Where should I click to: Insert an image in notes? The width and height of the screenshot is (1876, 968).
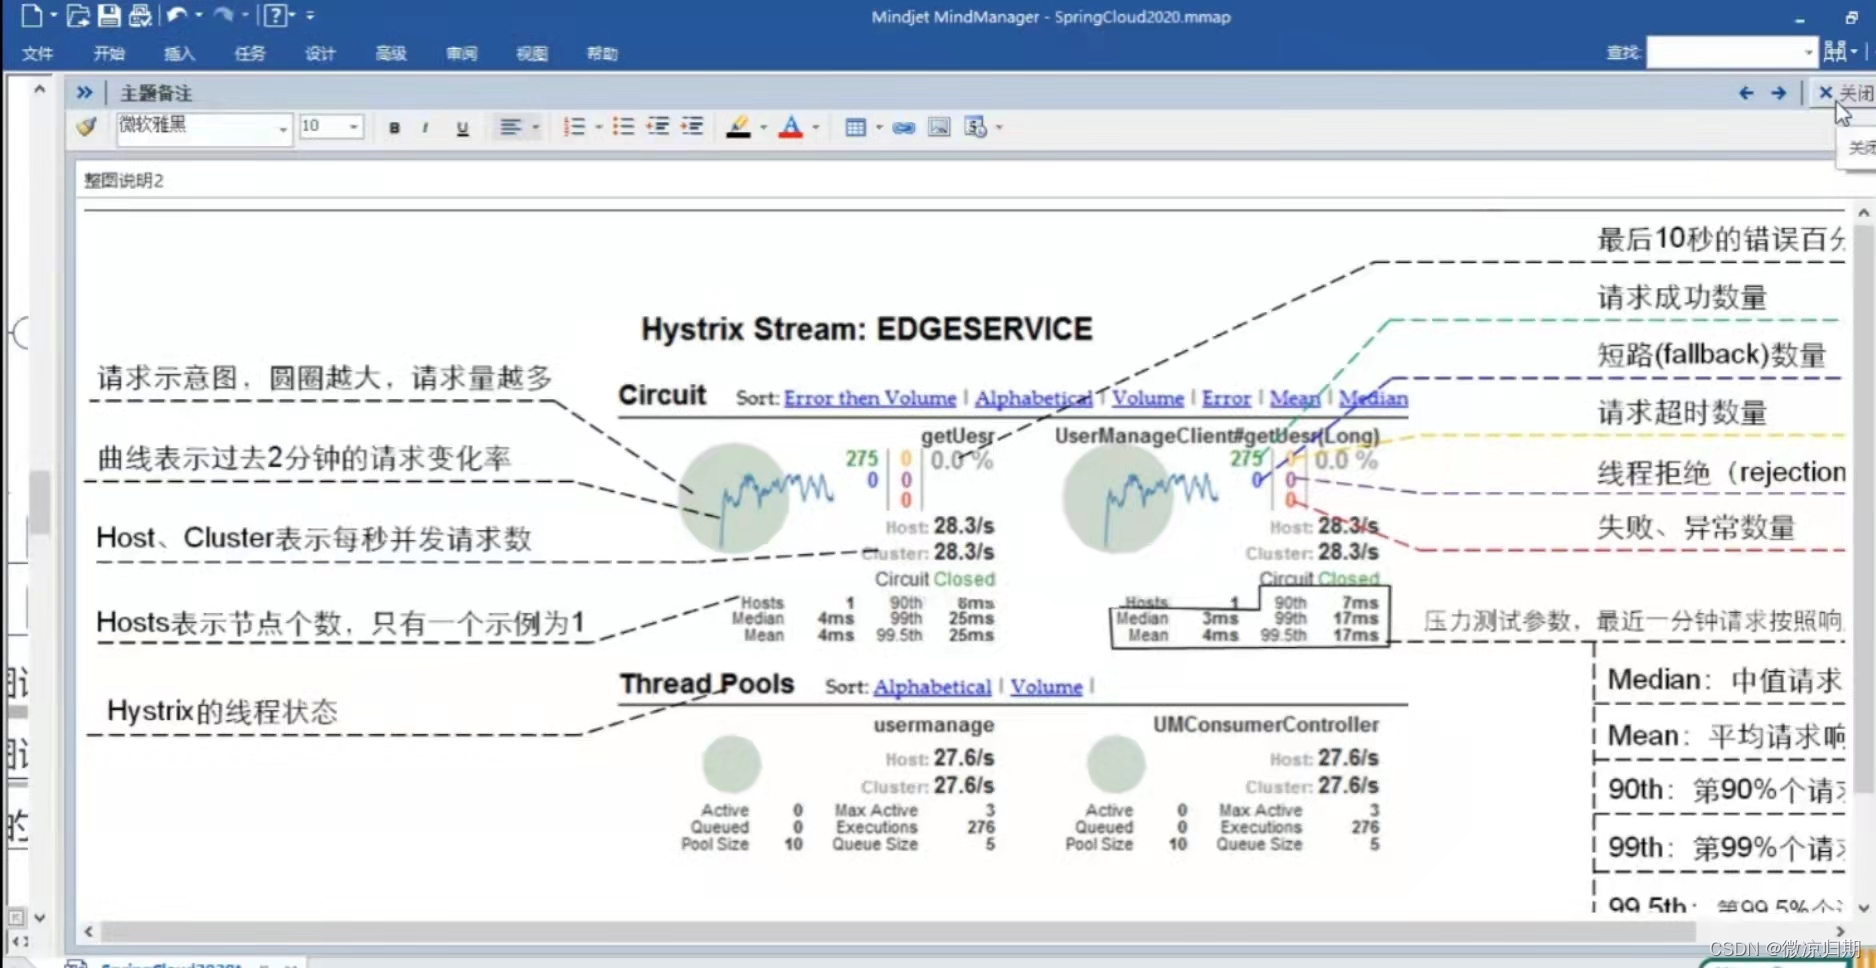click(939, 127)
